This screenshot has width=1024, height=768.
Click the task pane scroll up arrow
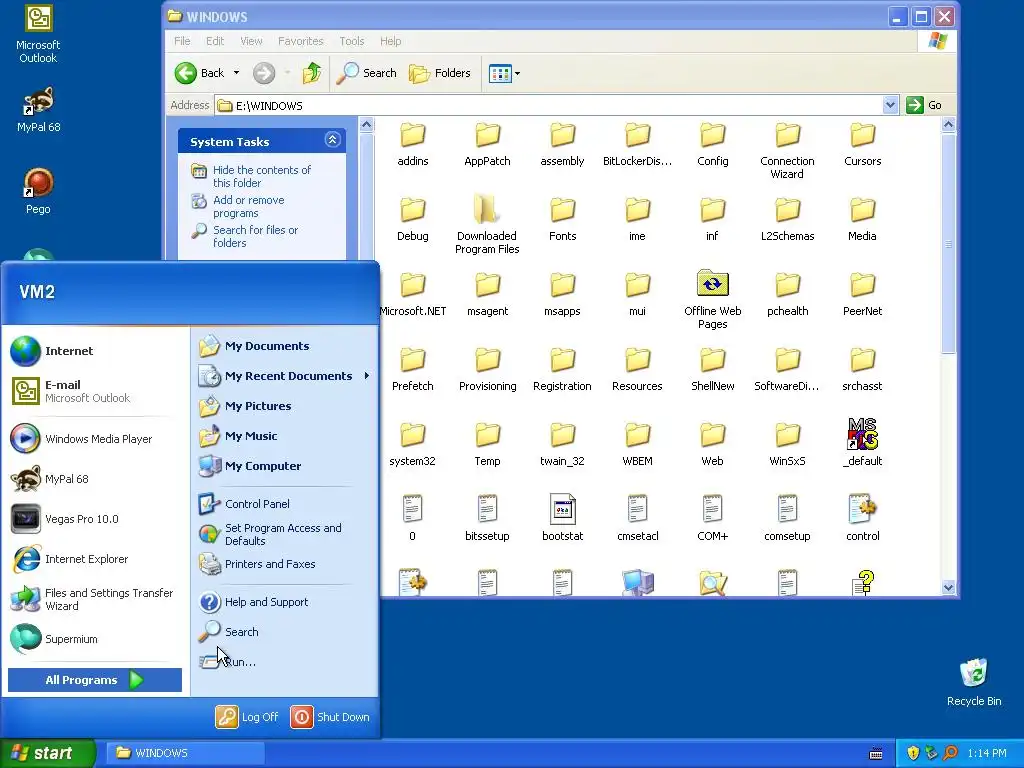(x=366, y=124)
